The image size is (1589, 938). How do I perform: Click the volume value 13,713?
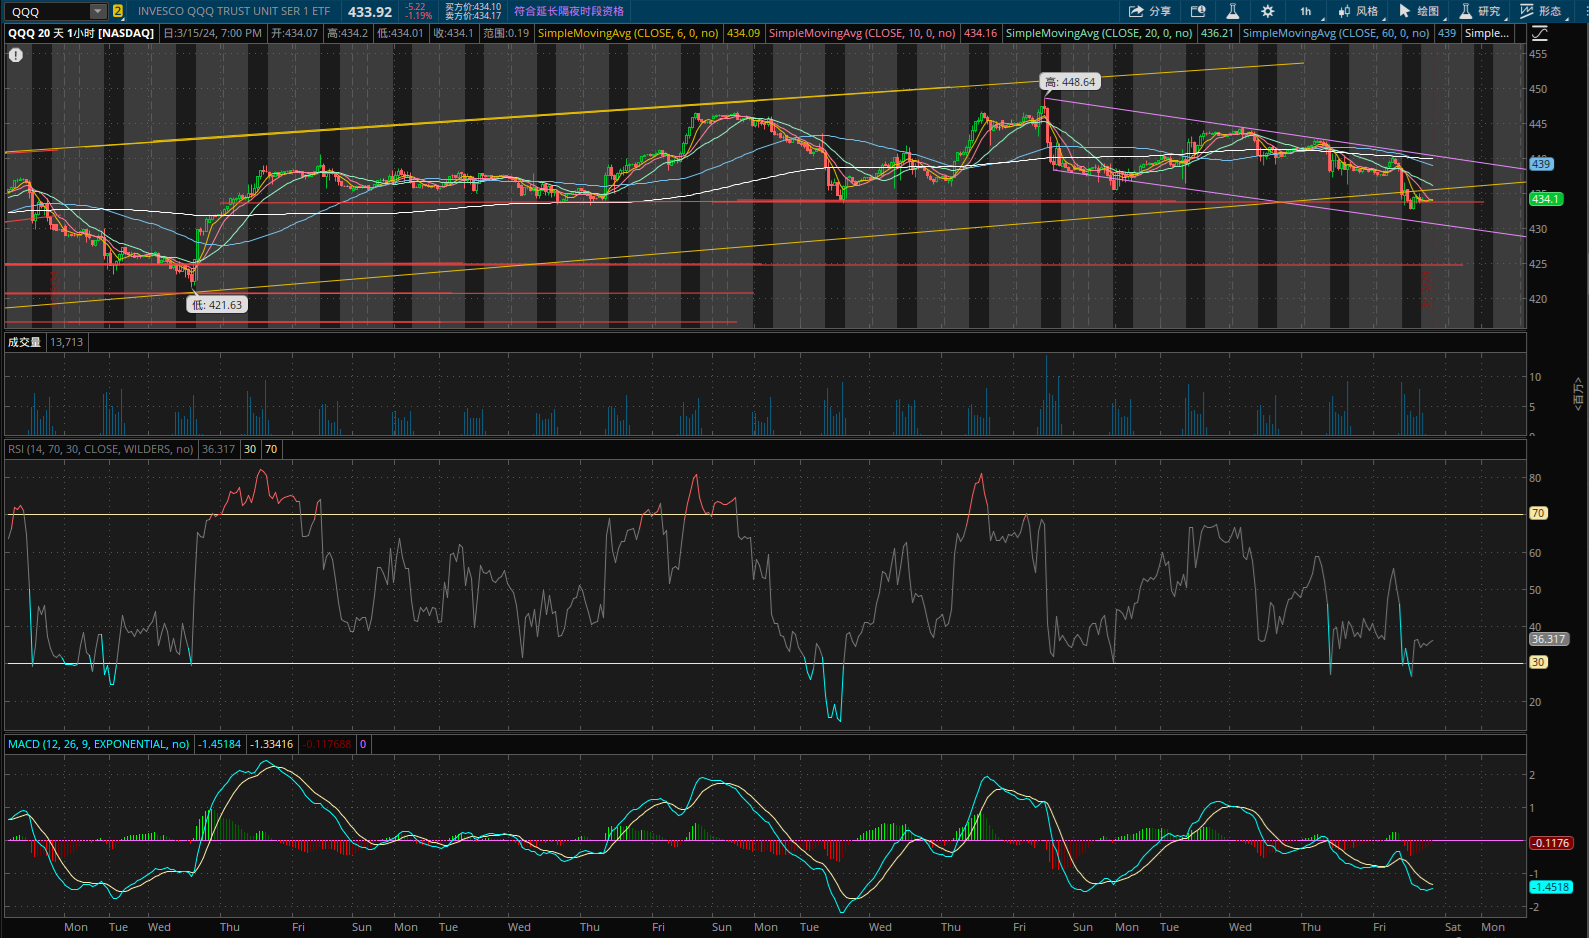click(67, 342)
